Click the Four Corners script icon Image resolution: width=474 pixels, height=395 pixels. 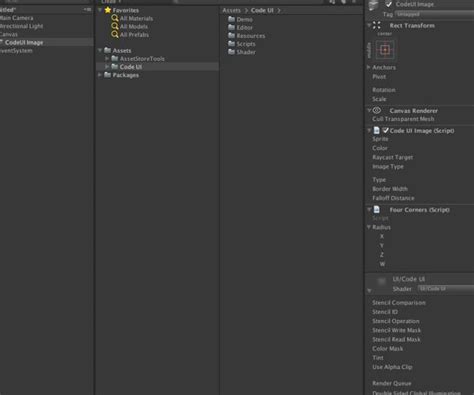tap(376, 209)
